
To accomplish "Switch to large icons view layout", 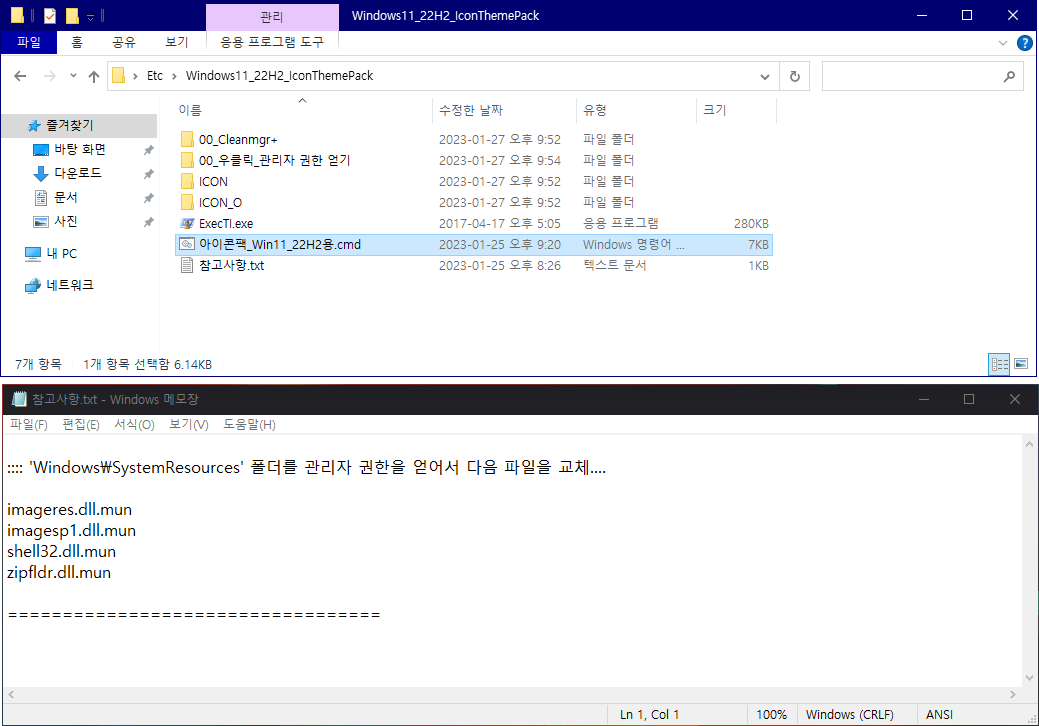I will click(x=1021, y=364).
